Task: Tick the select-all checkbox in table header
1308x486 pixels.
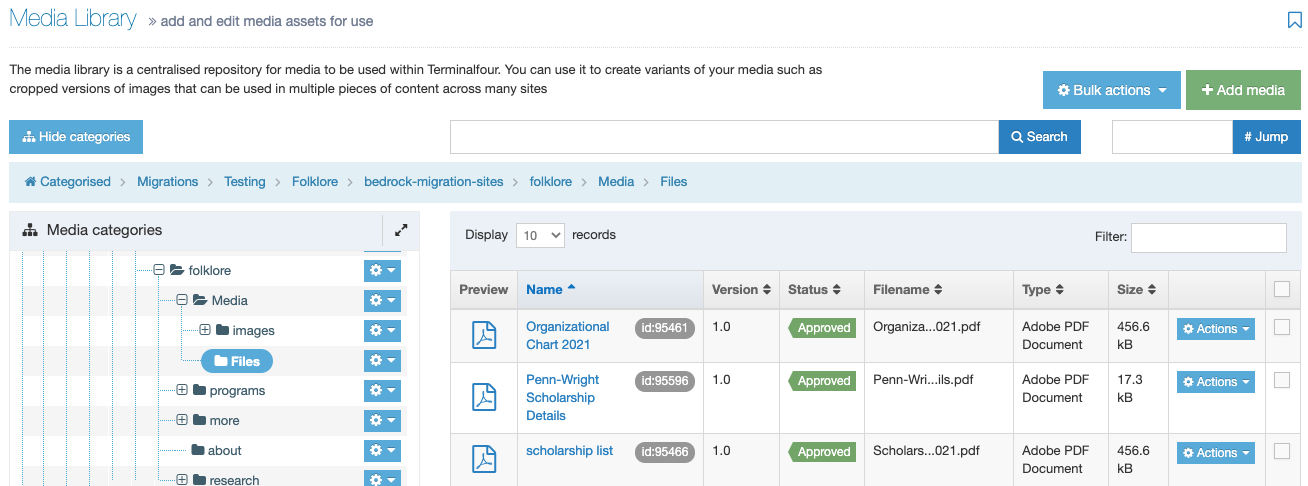Action: (1282, 289)
